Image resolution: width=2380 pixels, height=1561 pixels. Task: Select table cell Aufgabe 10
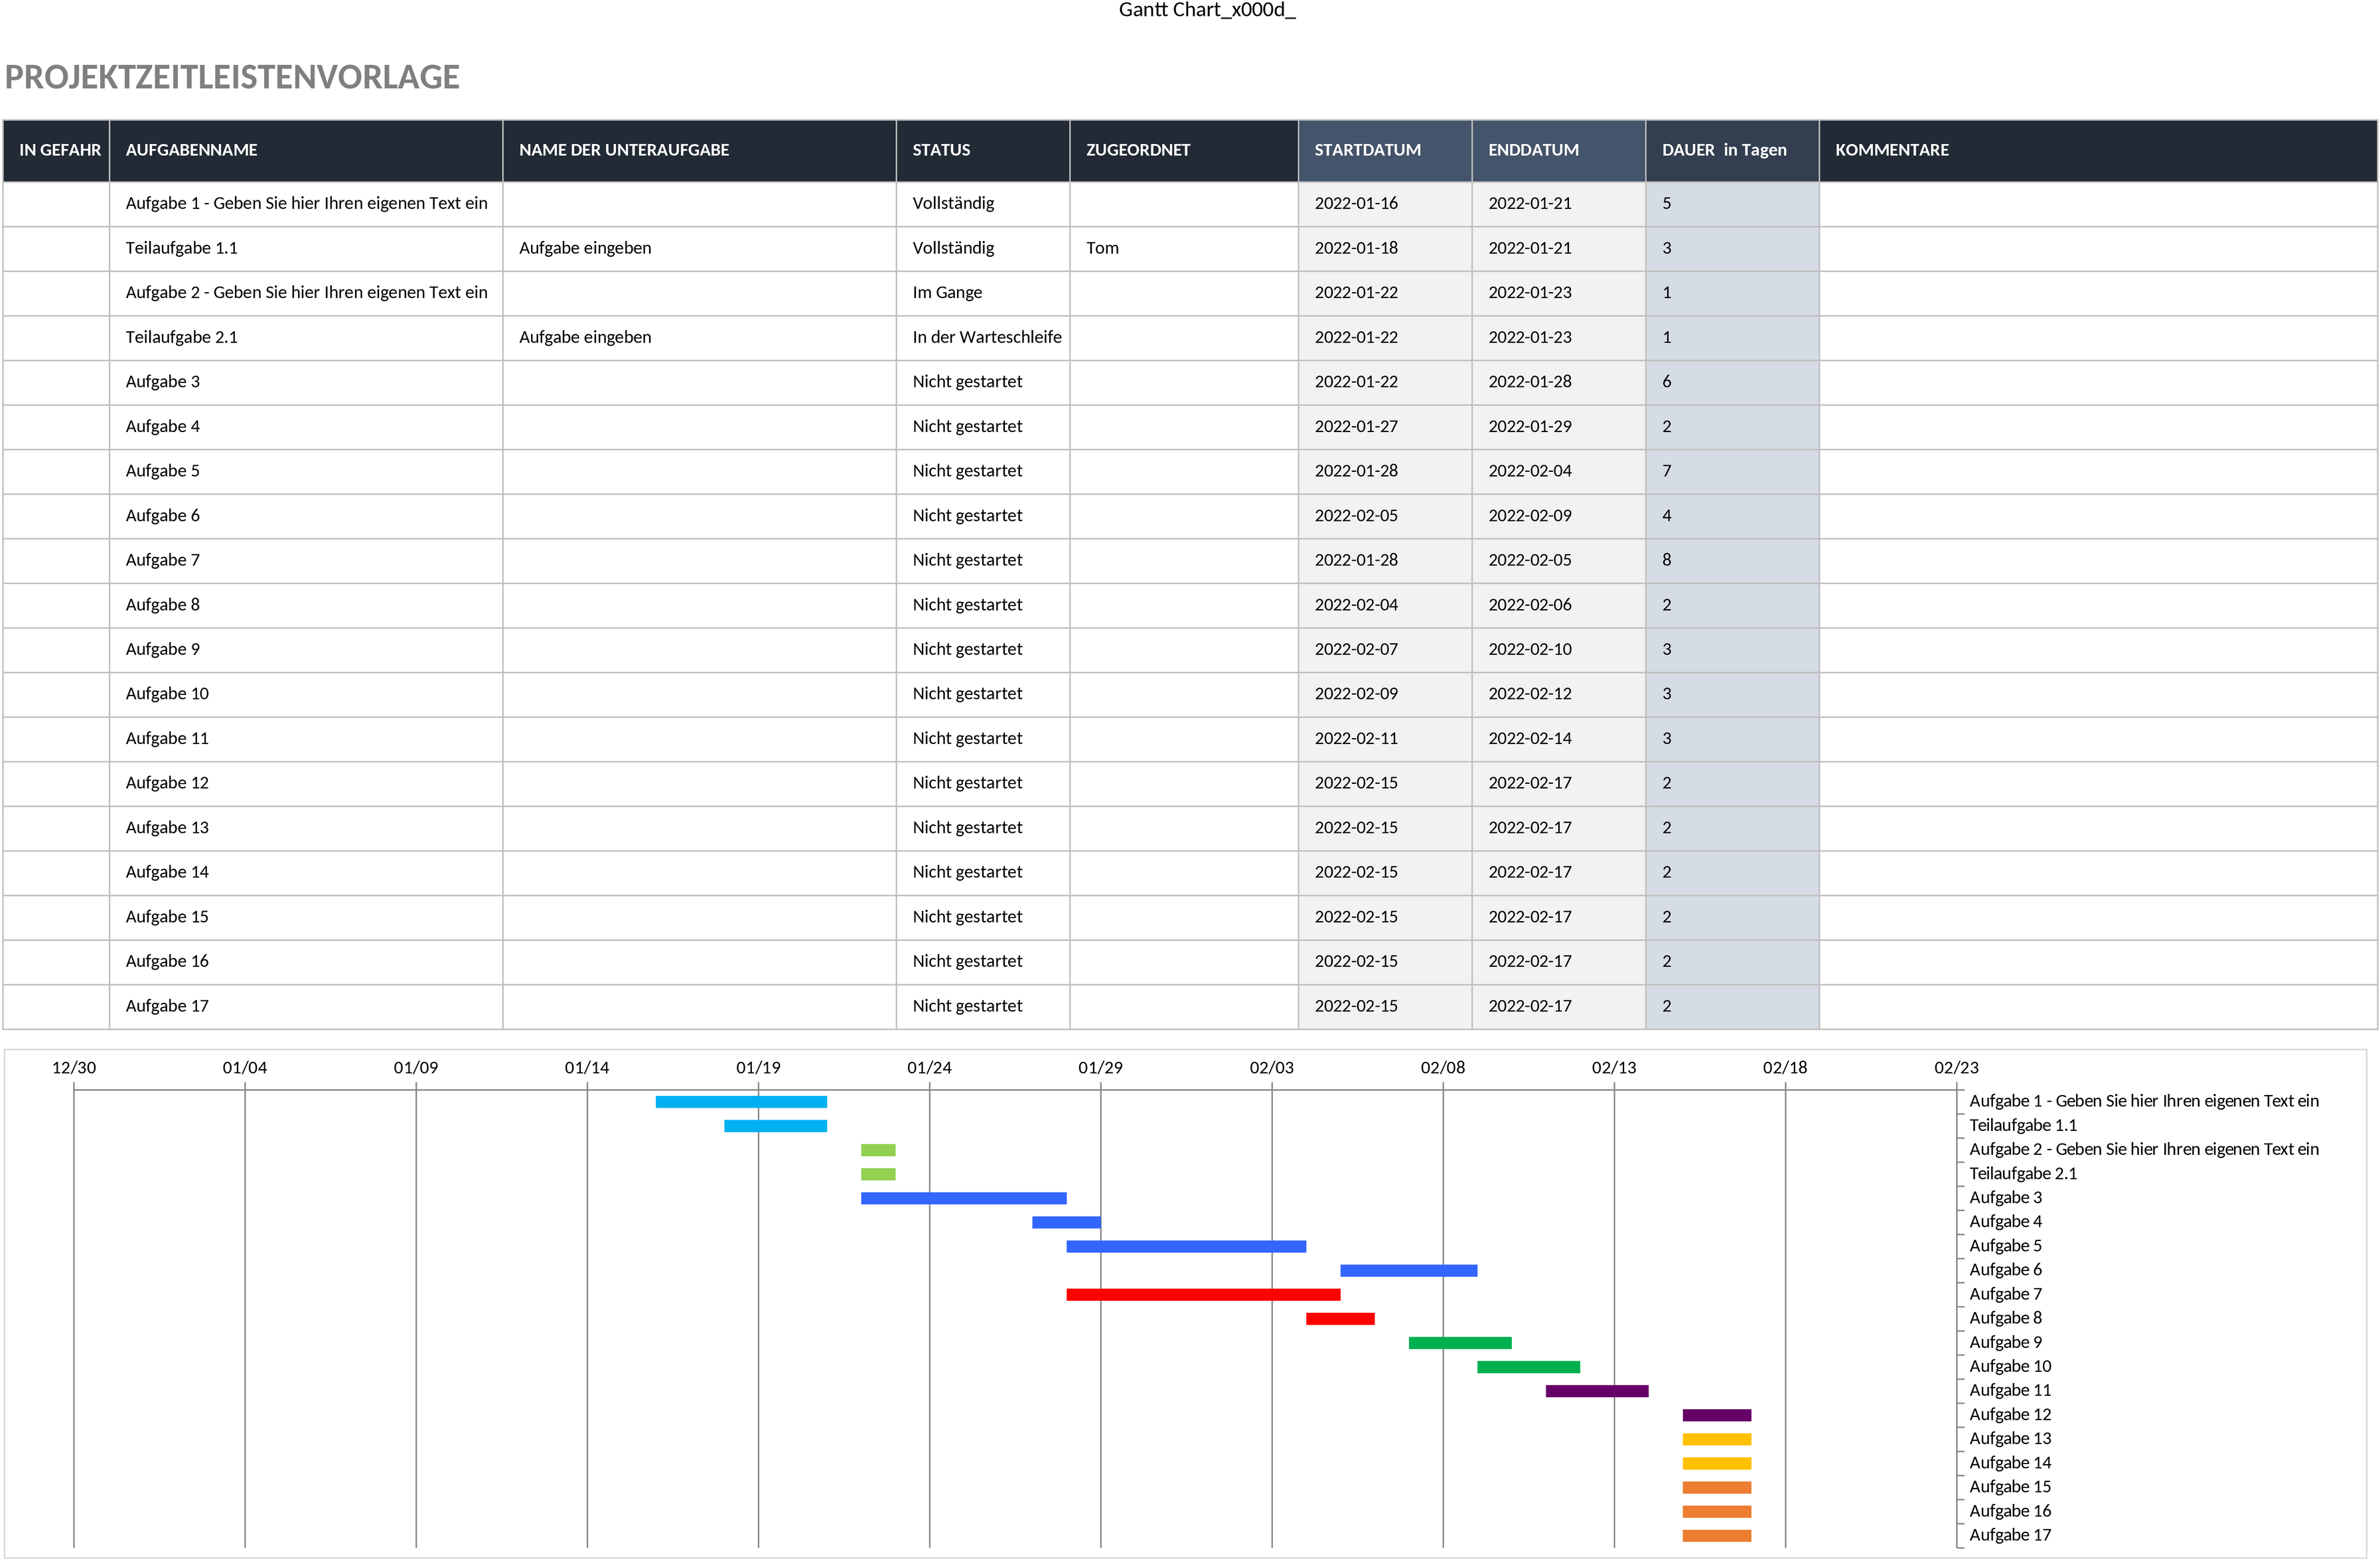point(306,695)
